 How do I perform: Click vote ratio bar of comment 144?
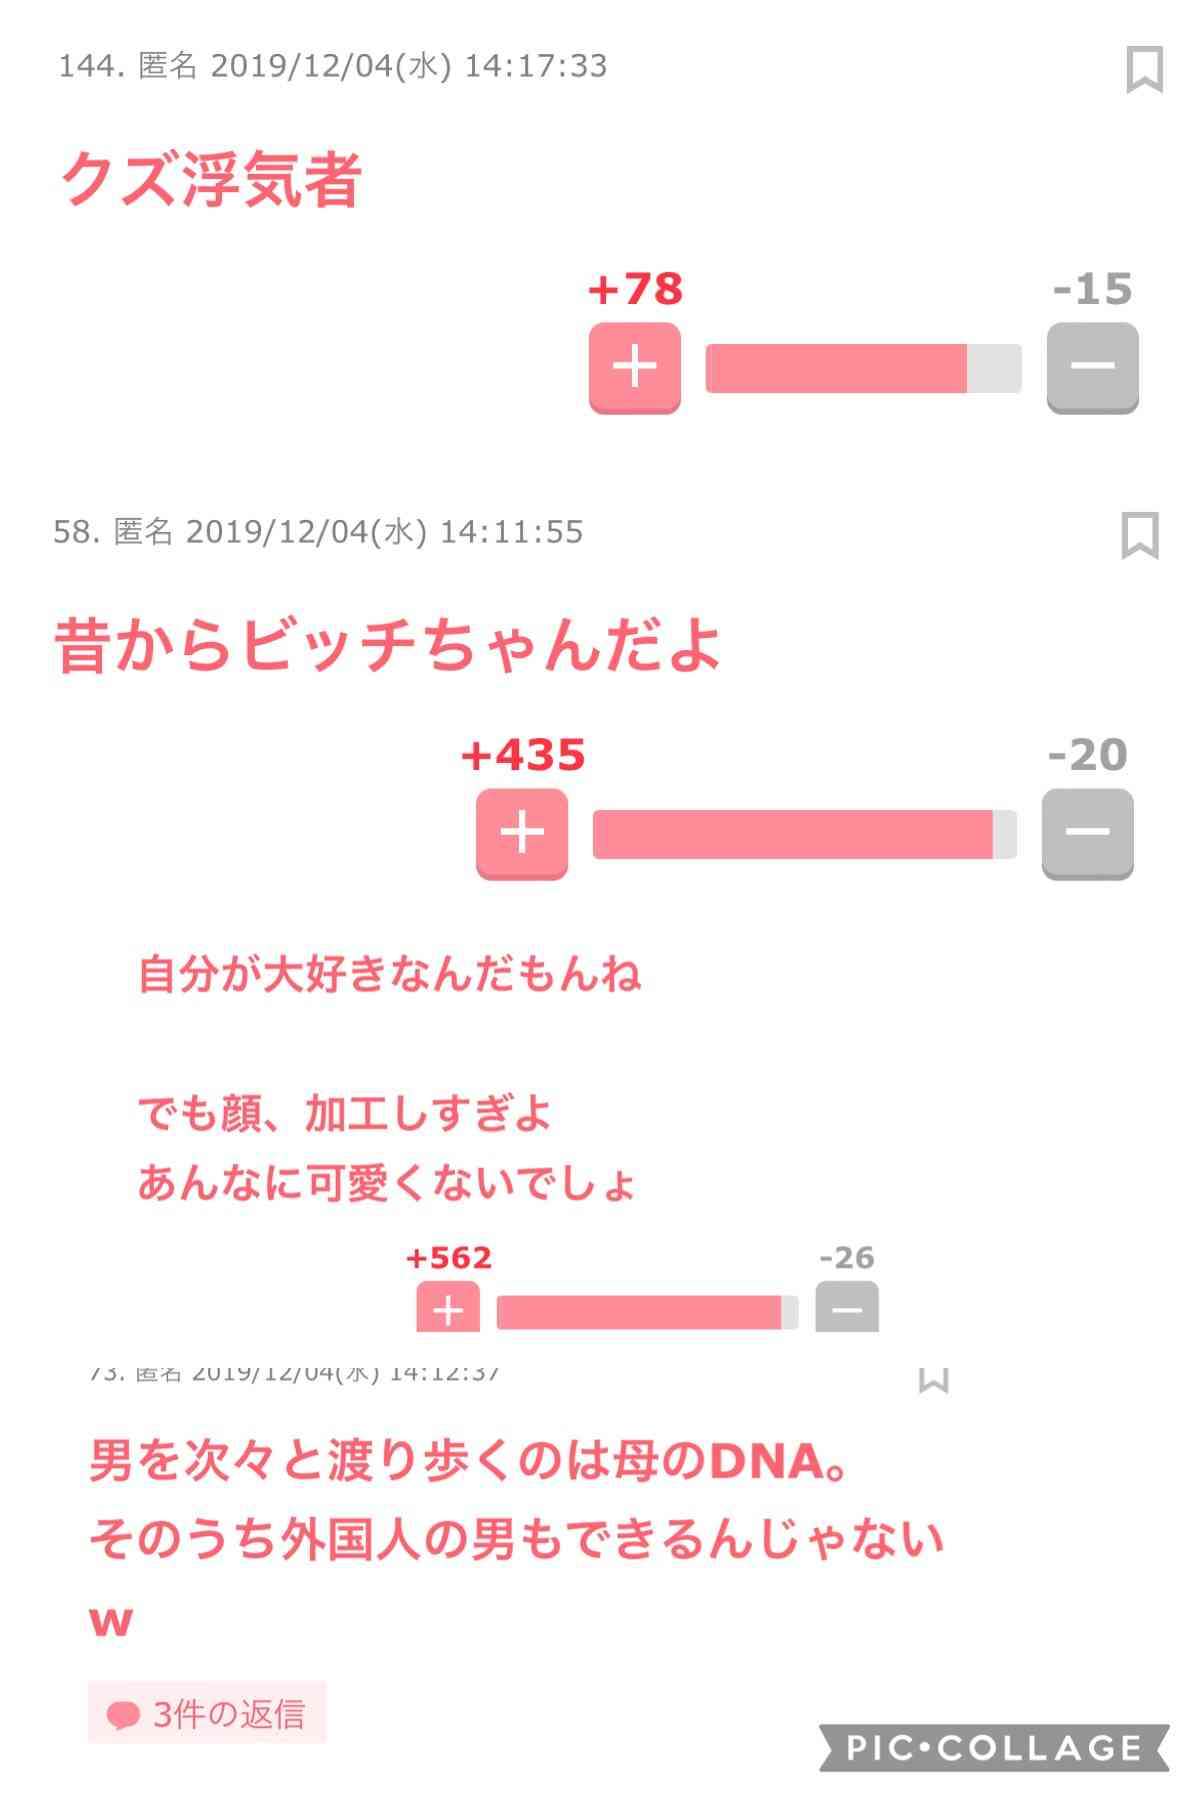click(864, 368)
